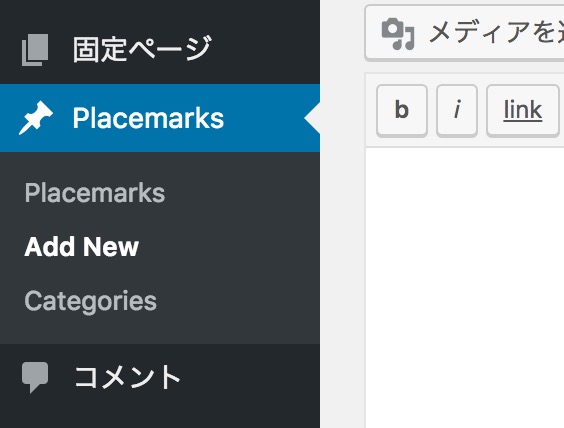Viewport: 564px width, 428px height.
Task: Click the pushpin icon next to Placemarks
Action: pos(36,118)
